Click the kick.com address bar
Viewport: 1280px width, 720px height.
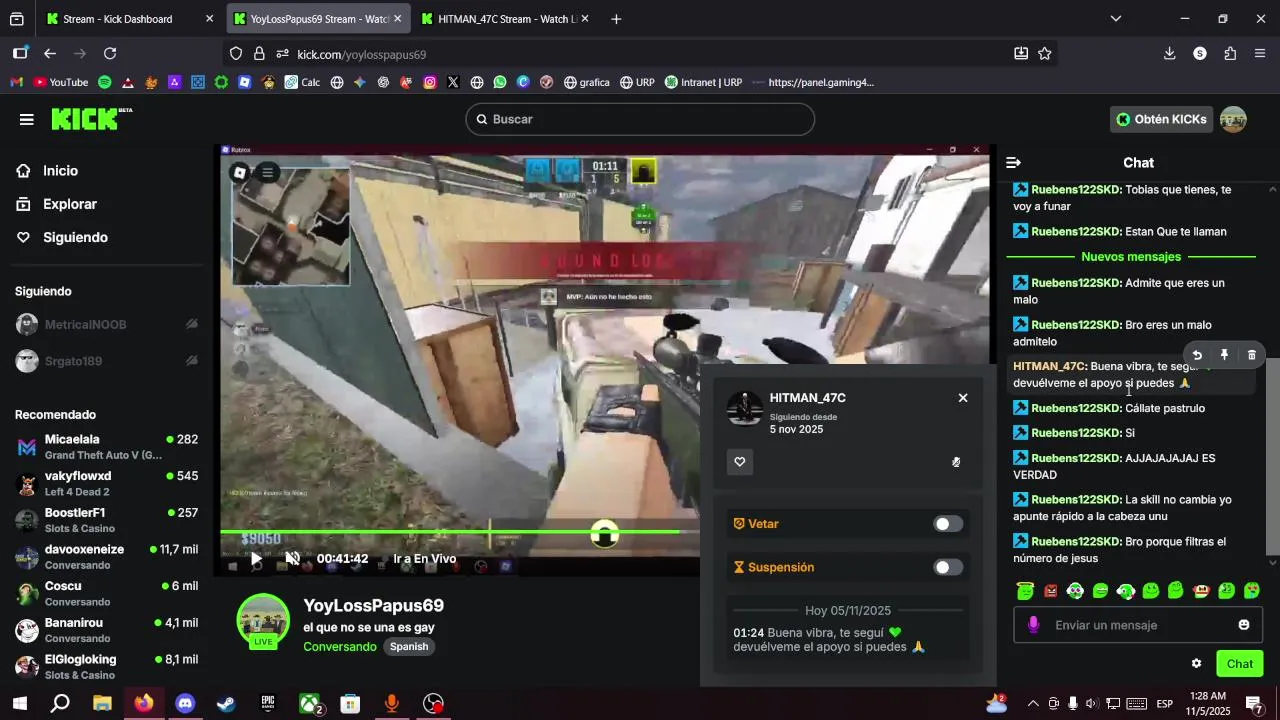(x=640, y=54)
